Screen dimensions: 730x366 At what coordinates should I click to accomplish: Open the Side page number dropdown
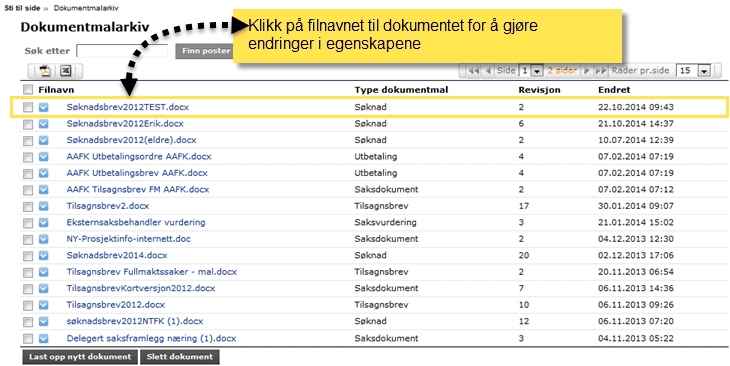(537, 71)
